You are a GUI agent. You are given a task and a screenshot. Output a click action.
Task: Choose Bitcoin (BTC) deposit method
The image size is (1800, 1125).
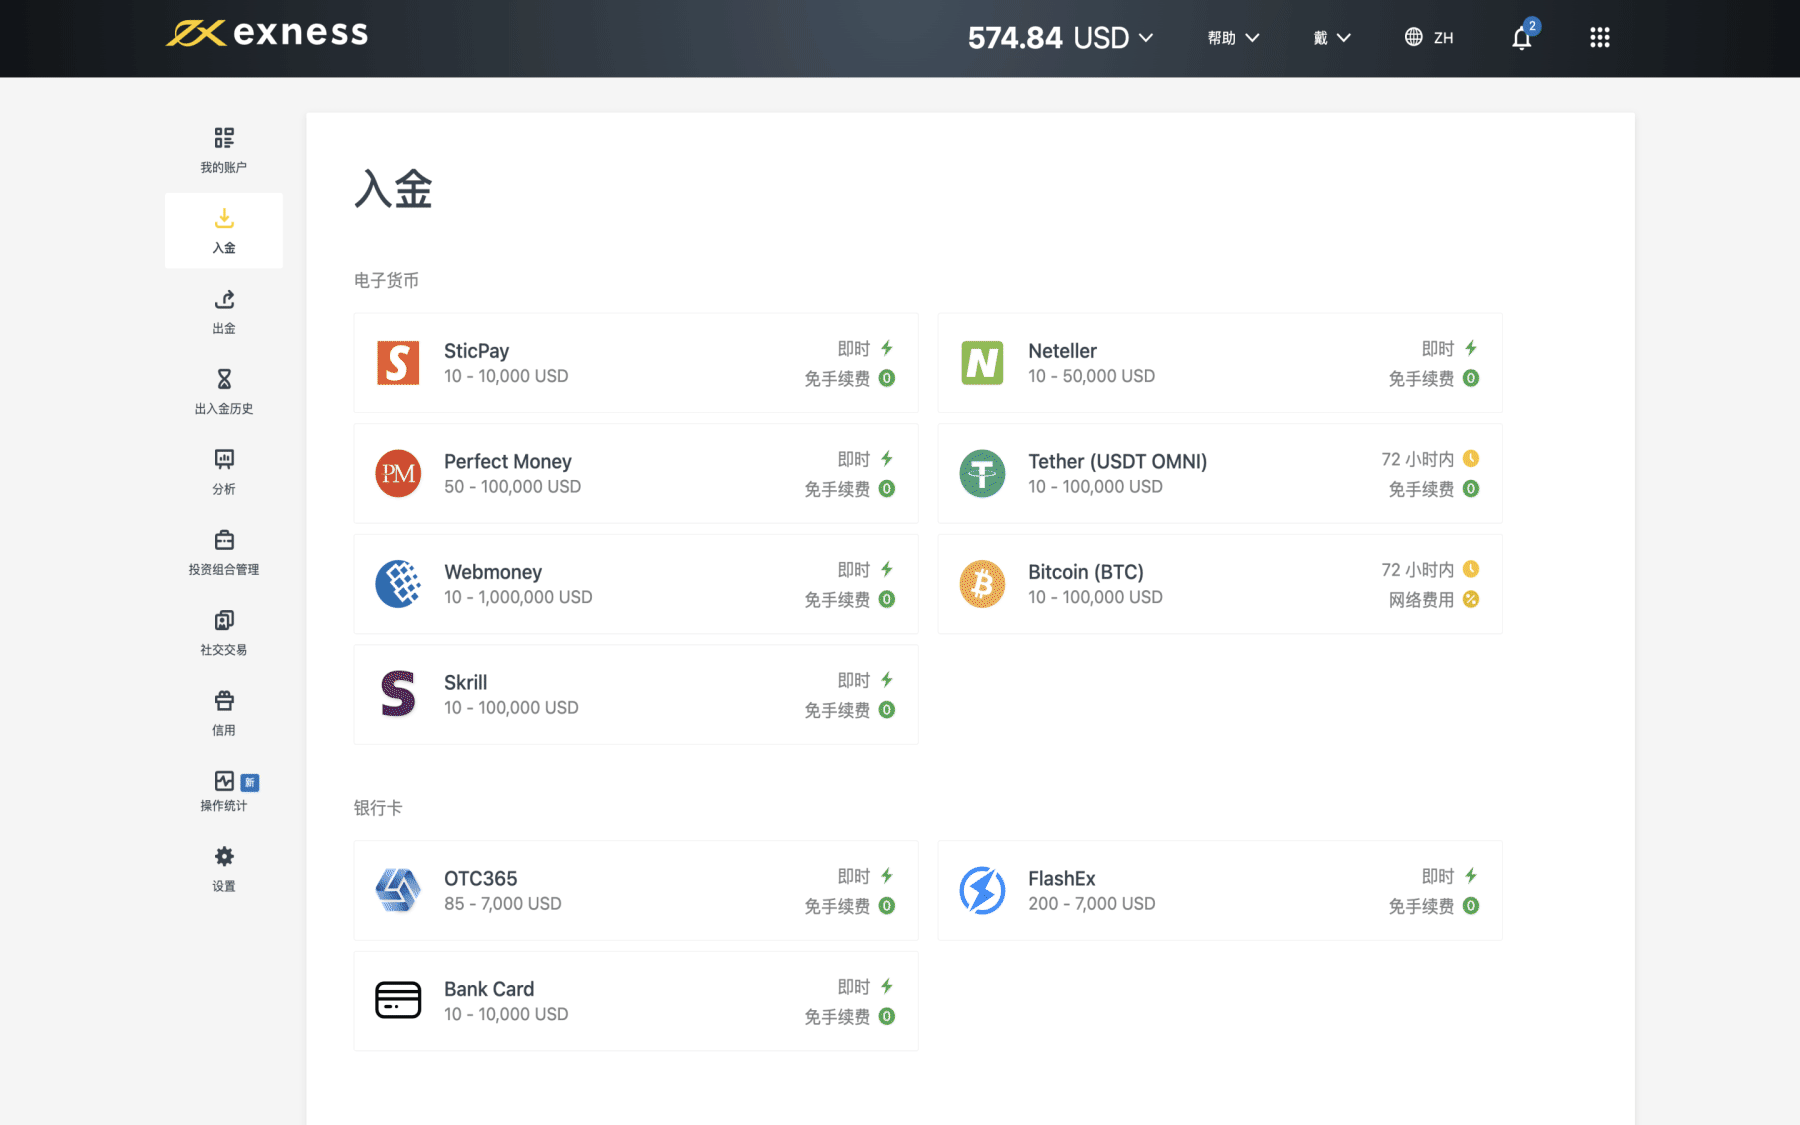(x=1219, y=584)
